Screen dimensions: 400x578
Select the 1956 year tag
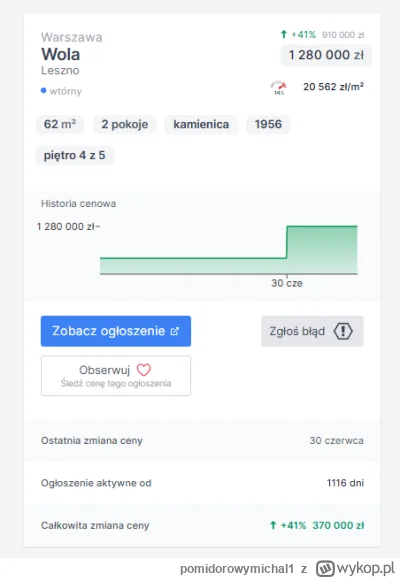click(268, 124)
